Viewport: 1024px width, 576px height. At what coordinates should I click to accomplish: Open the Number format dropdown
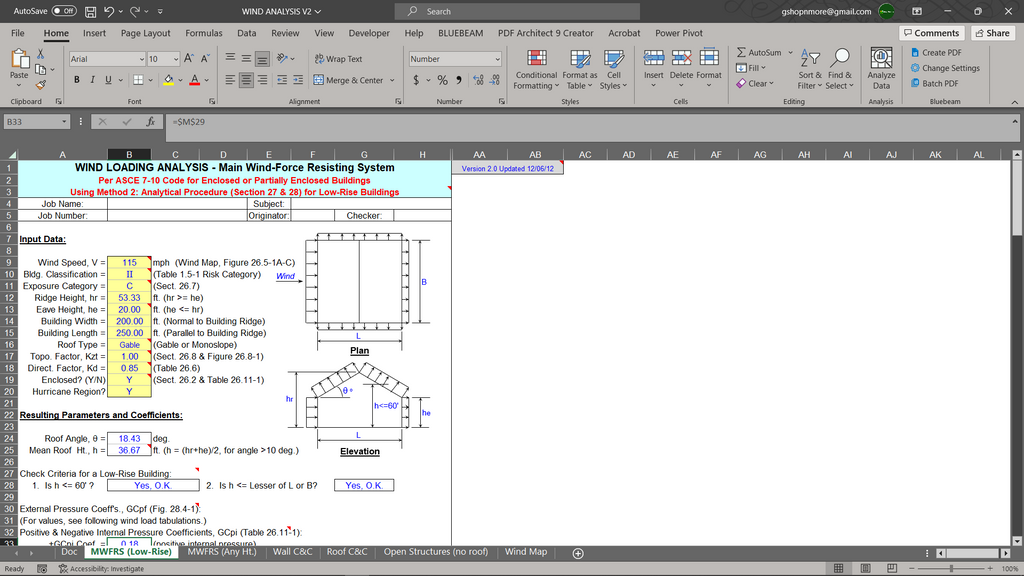pos(497,59)
